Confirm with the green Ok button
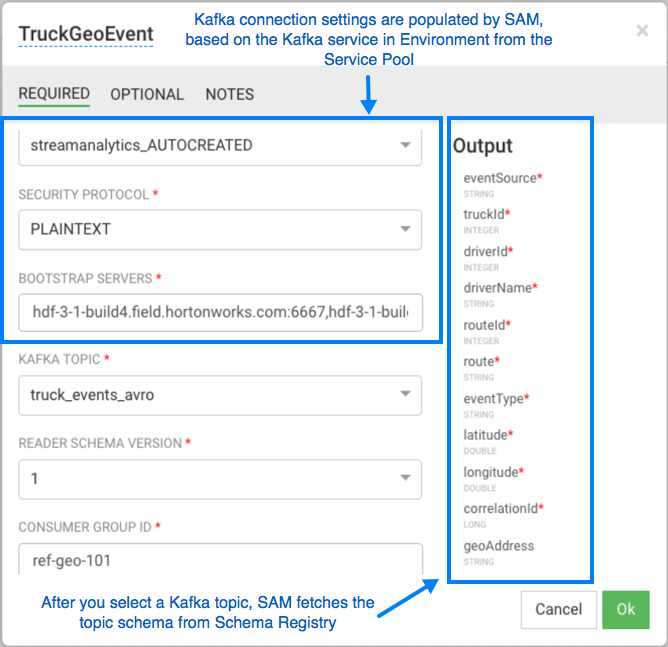 (625, 609)
